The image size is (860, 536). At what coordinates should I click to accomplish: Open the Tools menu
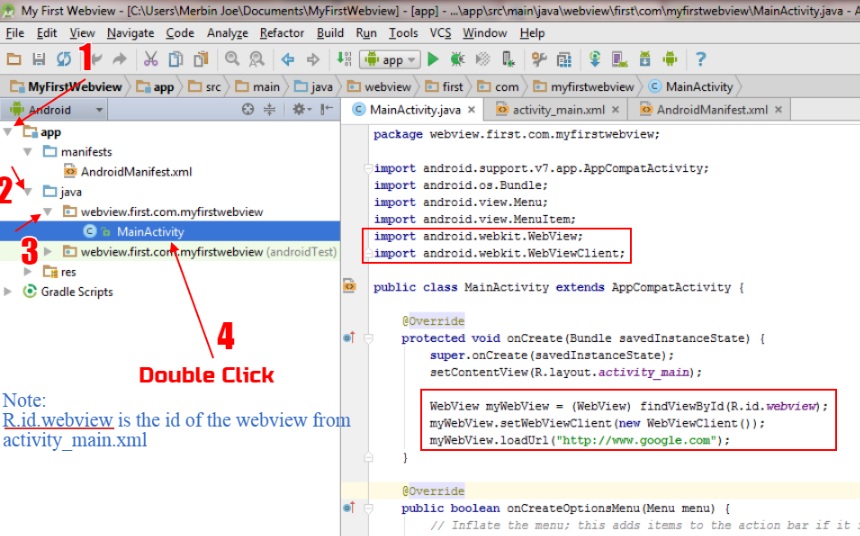[x=403, y=33]
